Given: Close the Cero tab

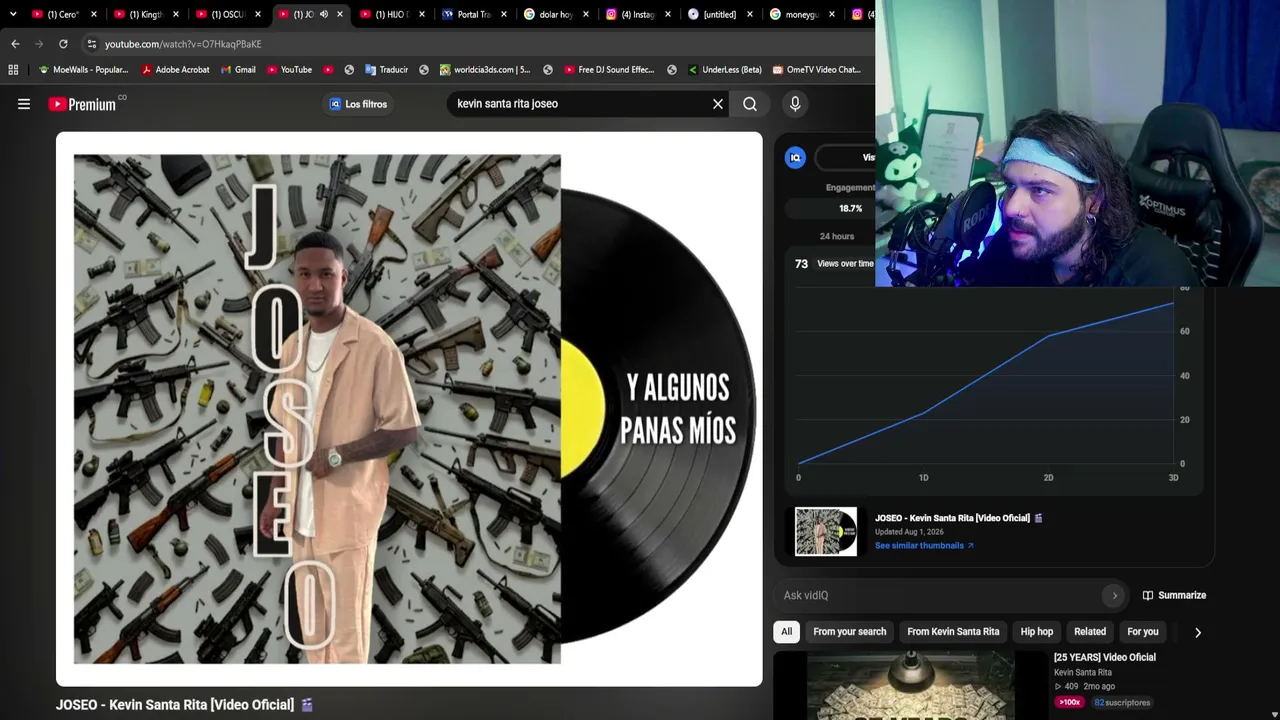Looking at the screenshot, I should [x=94, y=14].
